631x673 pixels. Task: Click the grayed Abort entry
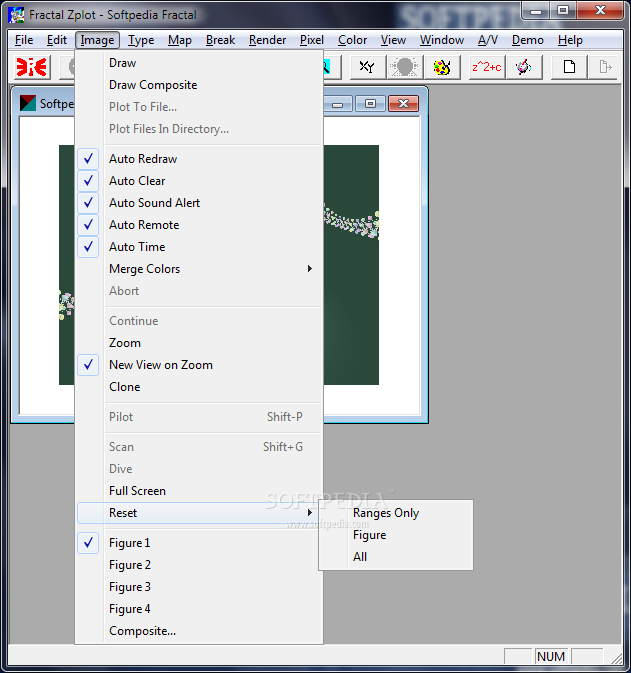(x=200, y=291)
